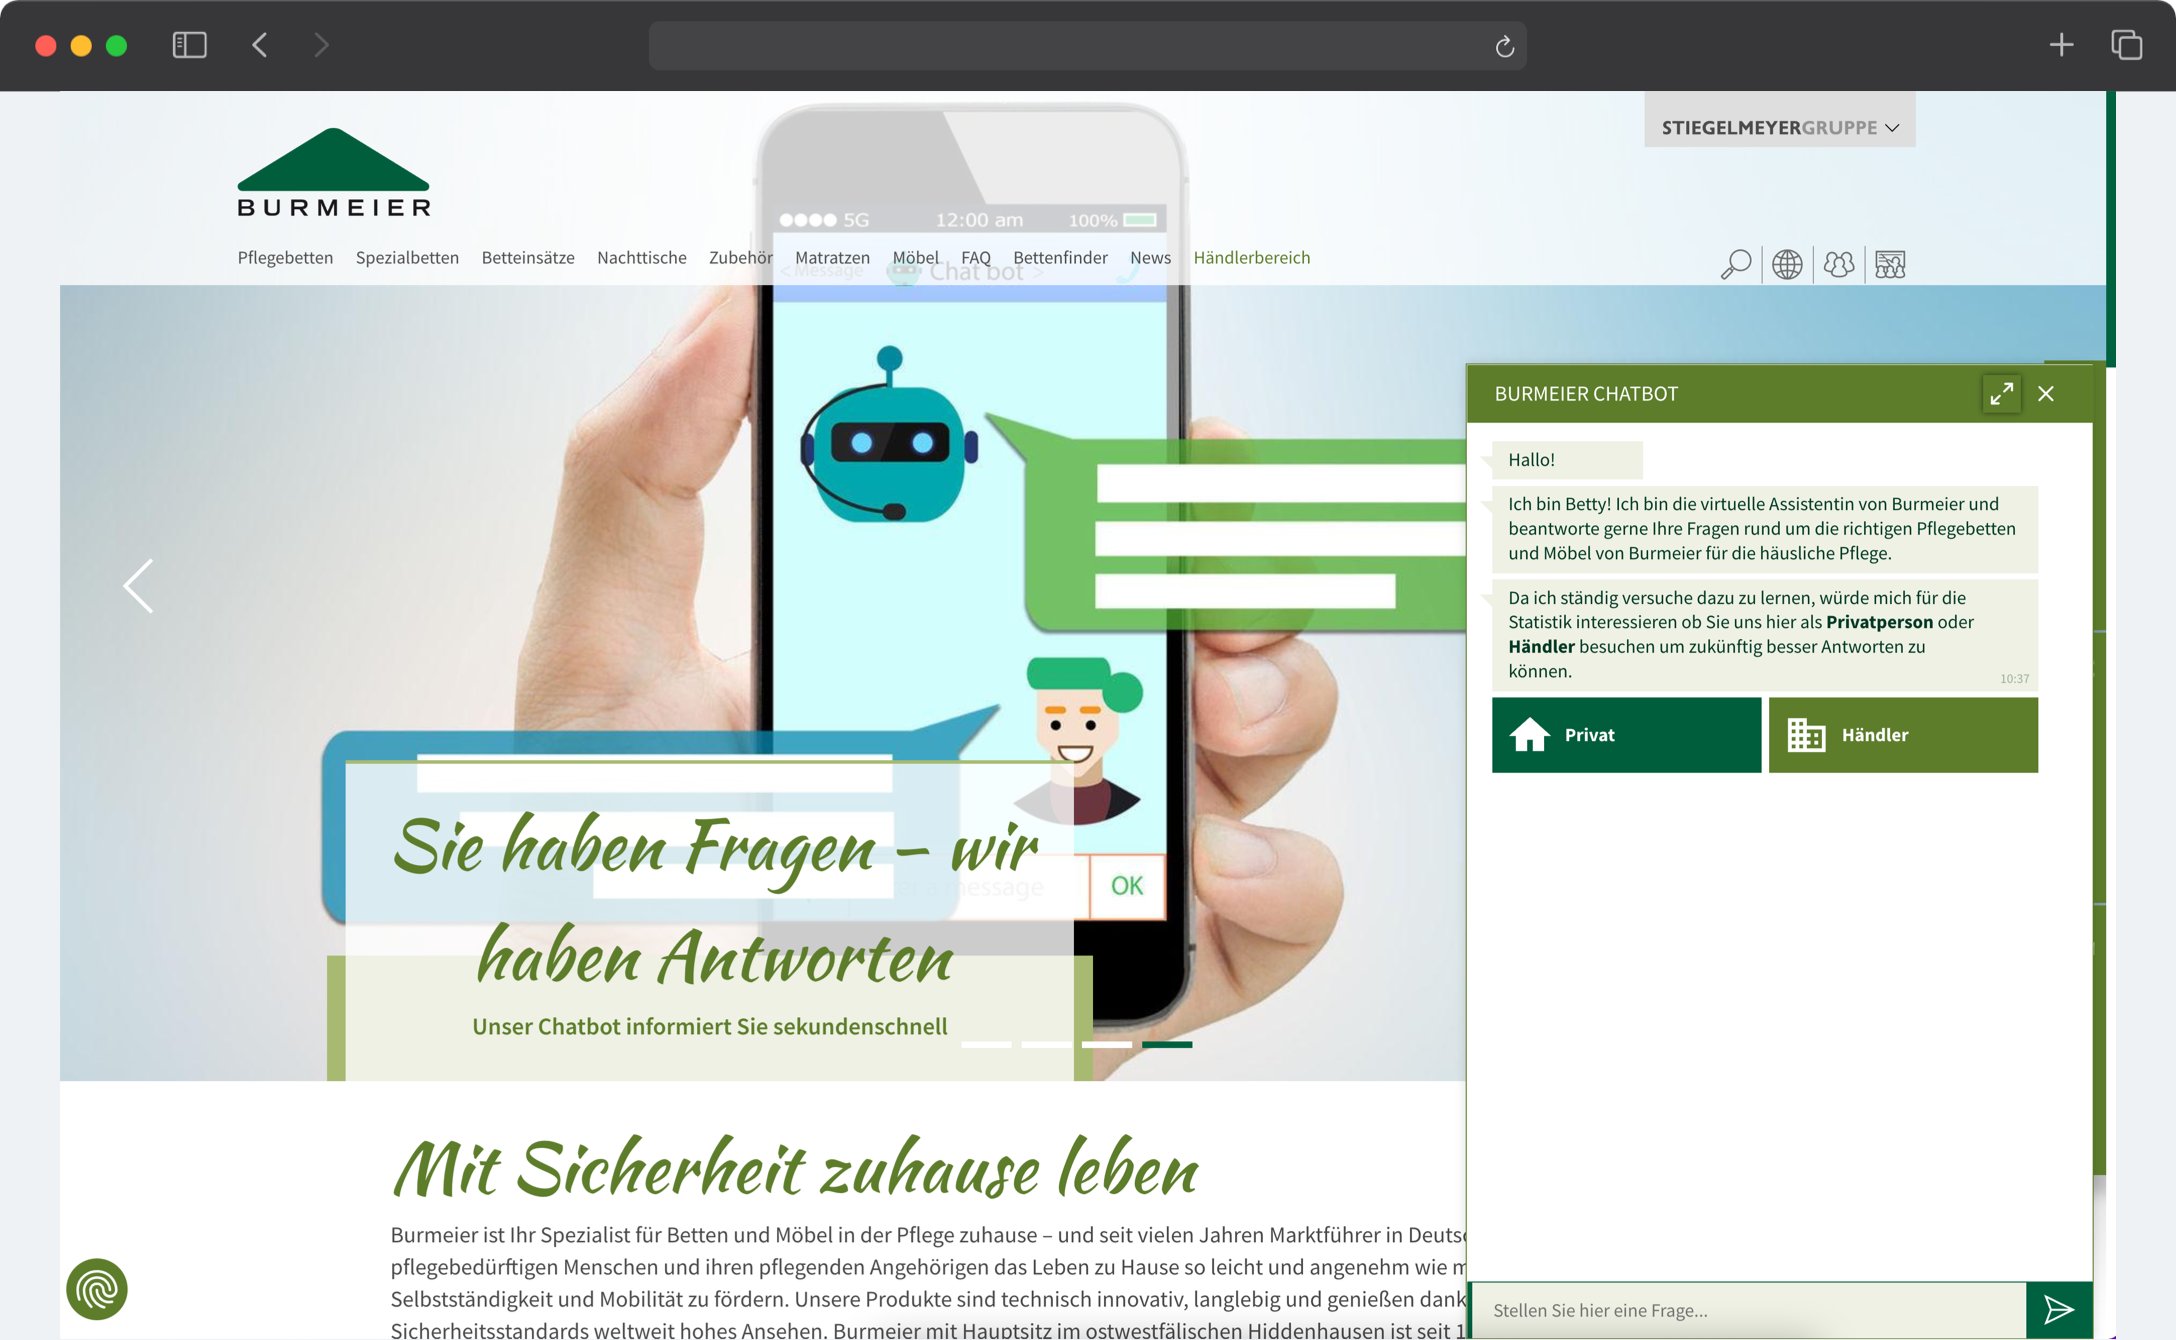Select the first slider indicator dash
The width and height of the screenshot is (2176, 1340).
pyautogui.click(x=986, y=1044)
